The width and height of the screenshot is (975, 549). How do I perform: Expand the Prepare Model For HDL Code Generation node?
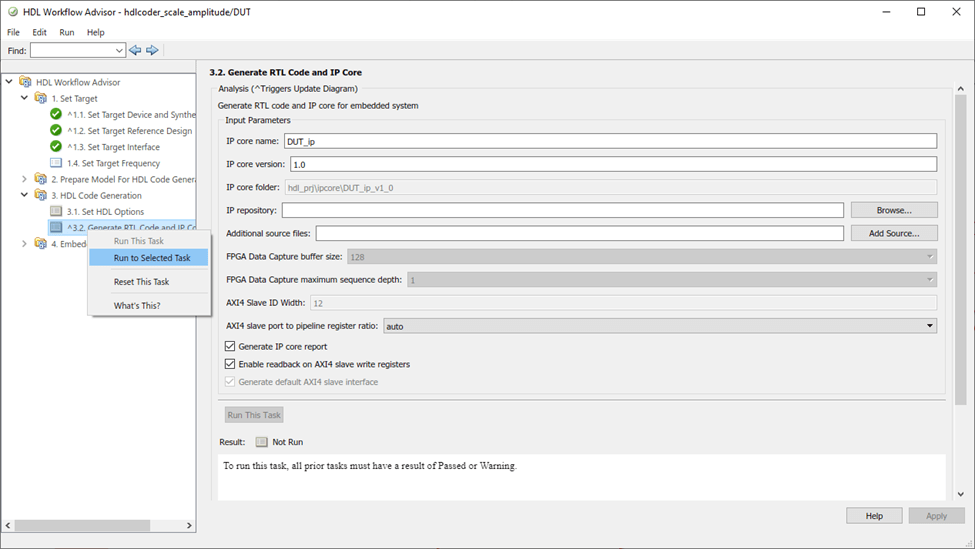click(26, 179)
